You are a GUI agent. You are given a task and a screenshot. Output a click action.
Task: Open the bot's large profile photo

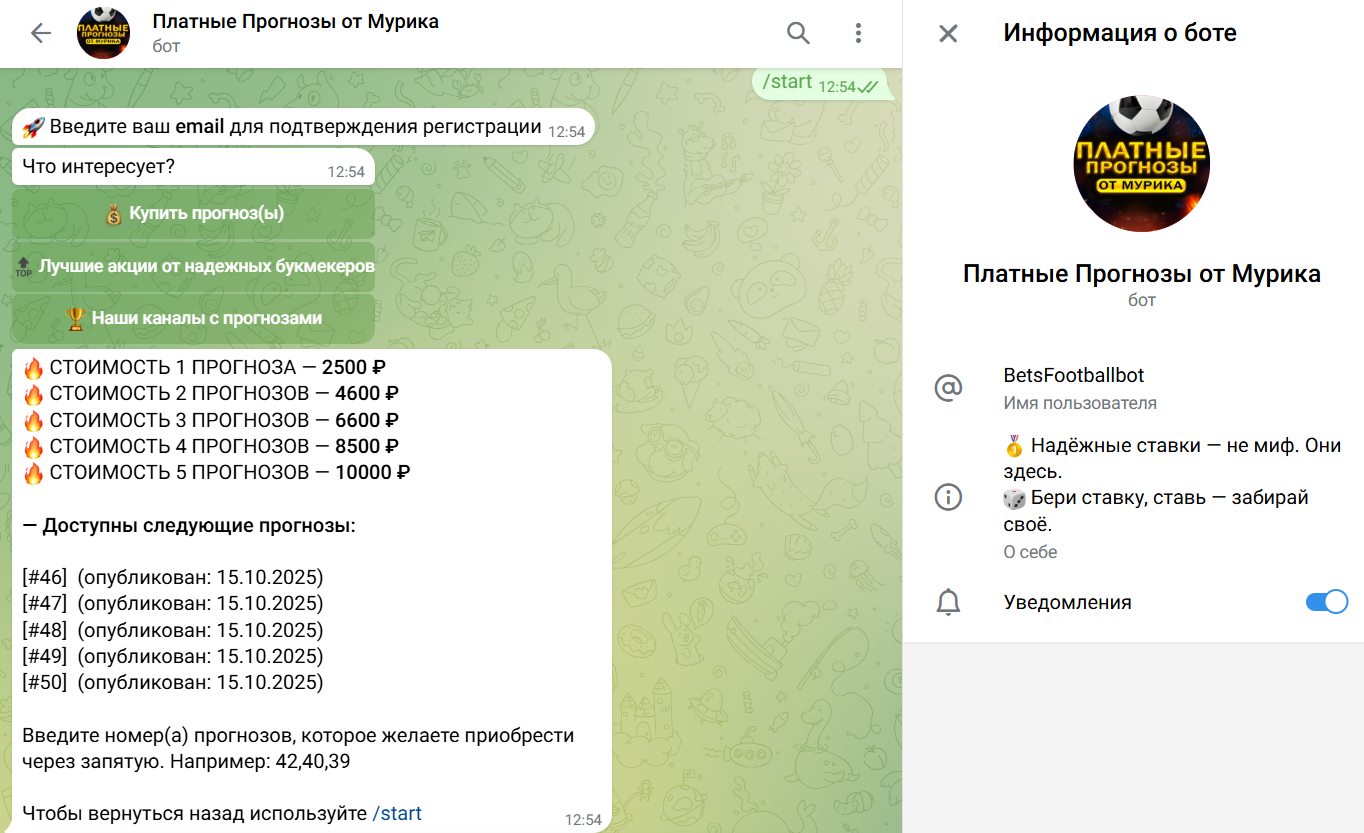coord(1141,162)
